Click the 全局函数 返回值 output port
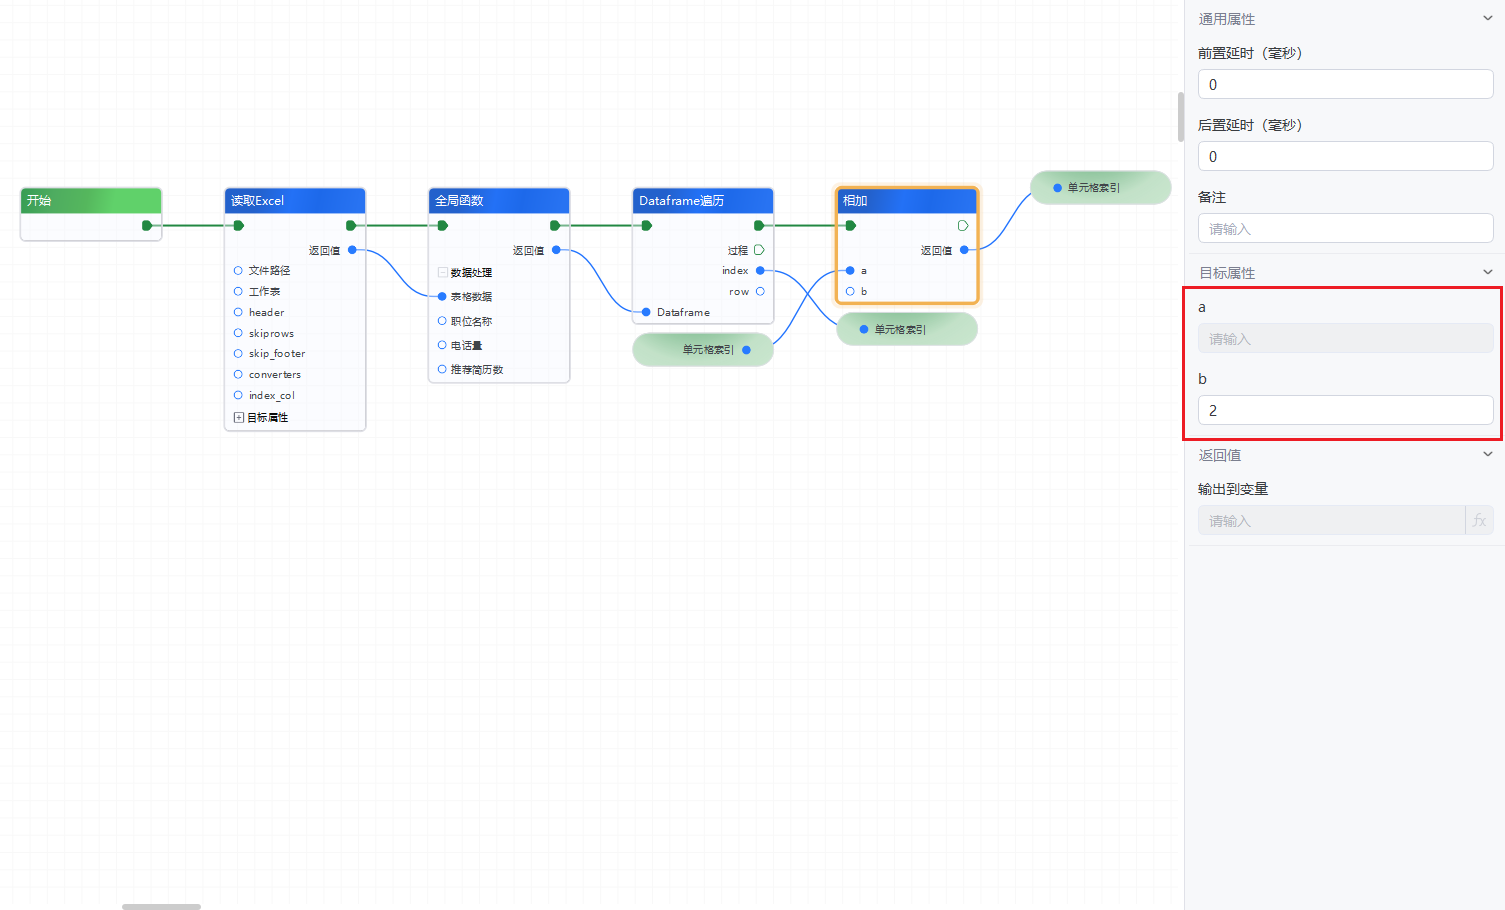Screen dimensions: 1505x910 click(556, 250)
